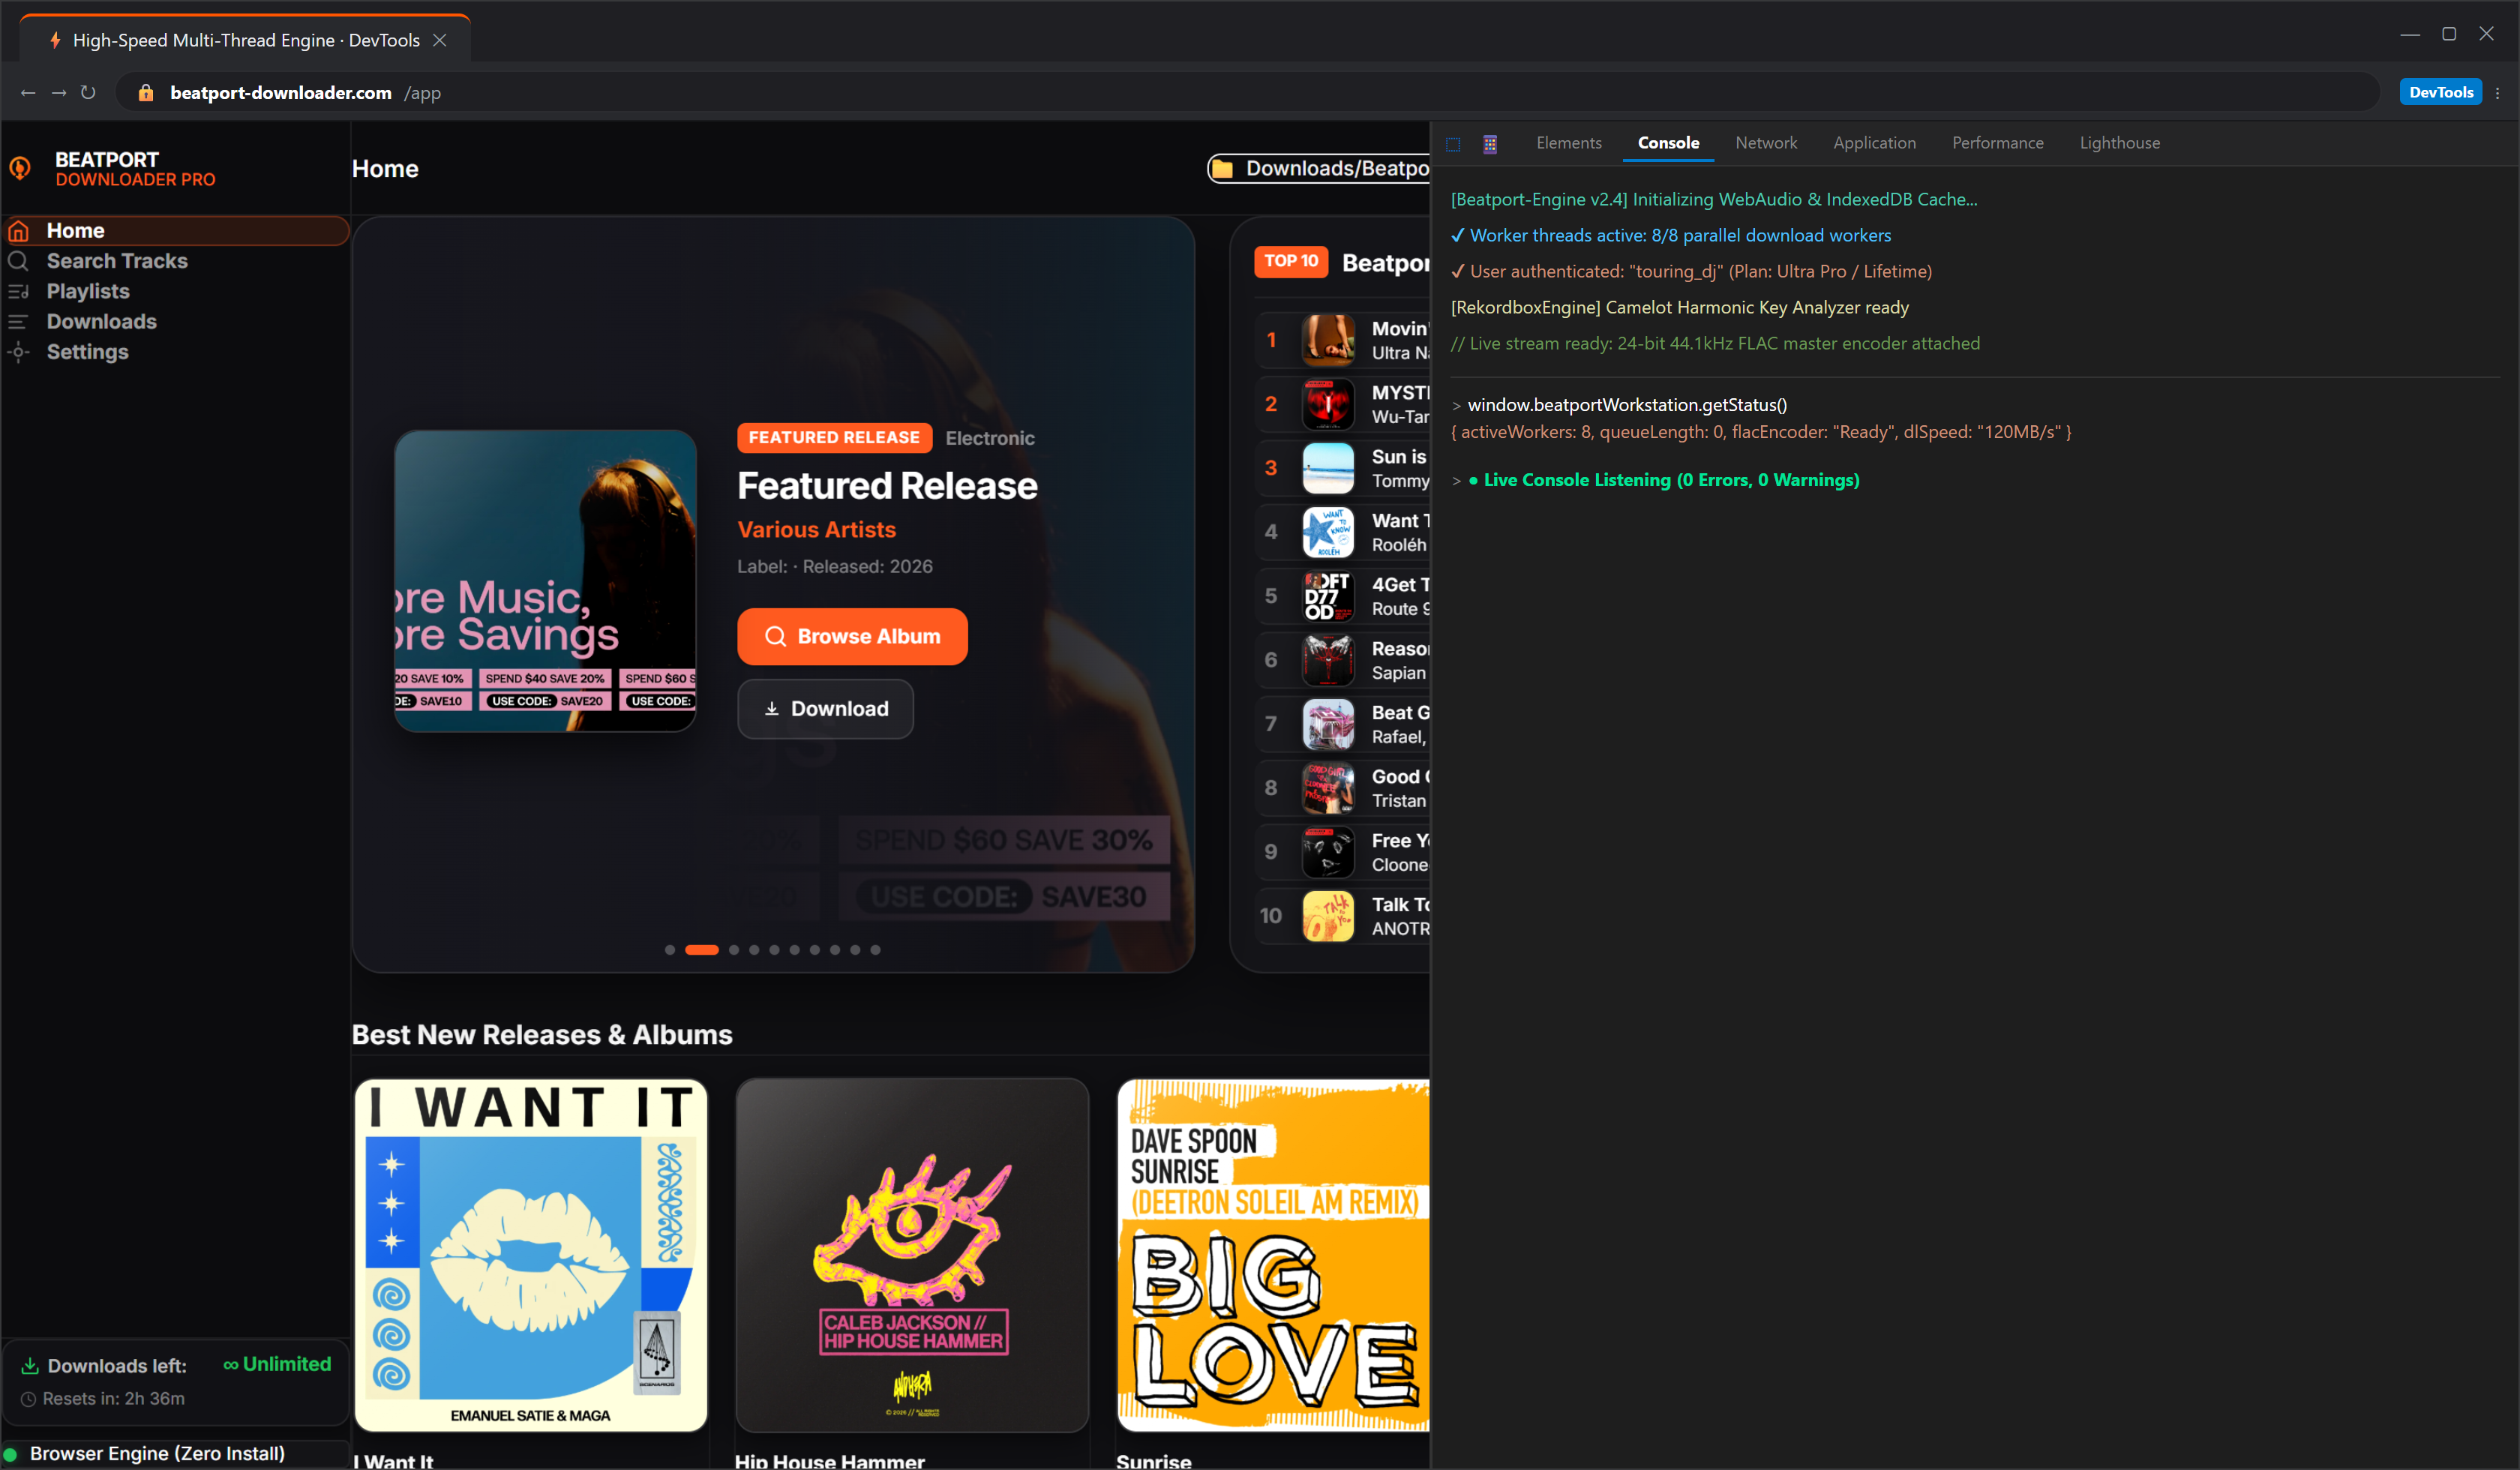Select the Console tab

[x=1668, y=143]
